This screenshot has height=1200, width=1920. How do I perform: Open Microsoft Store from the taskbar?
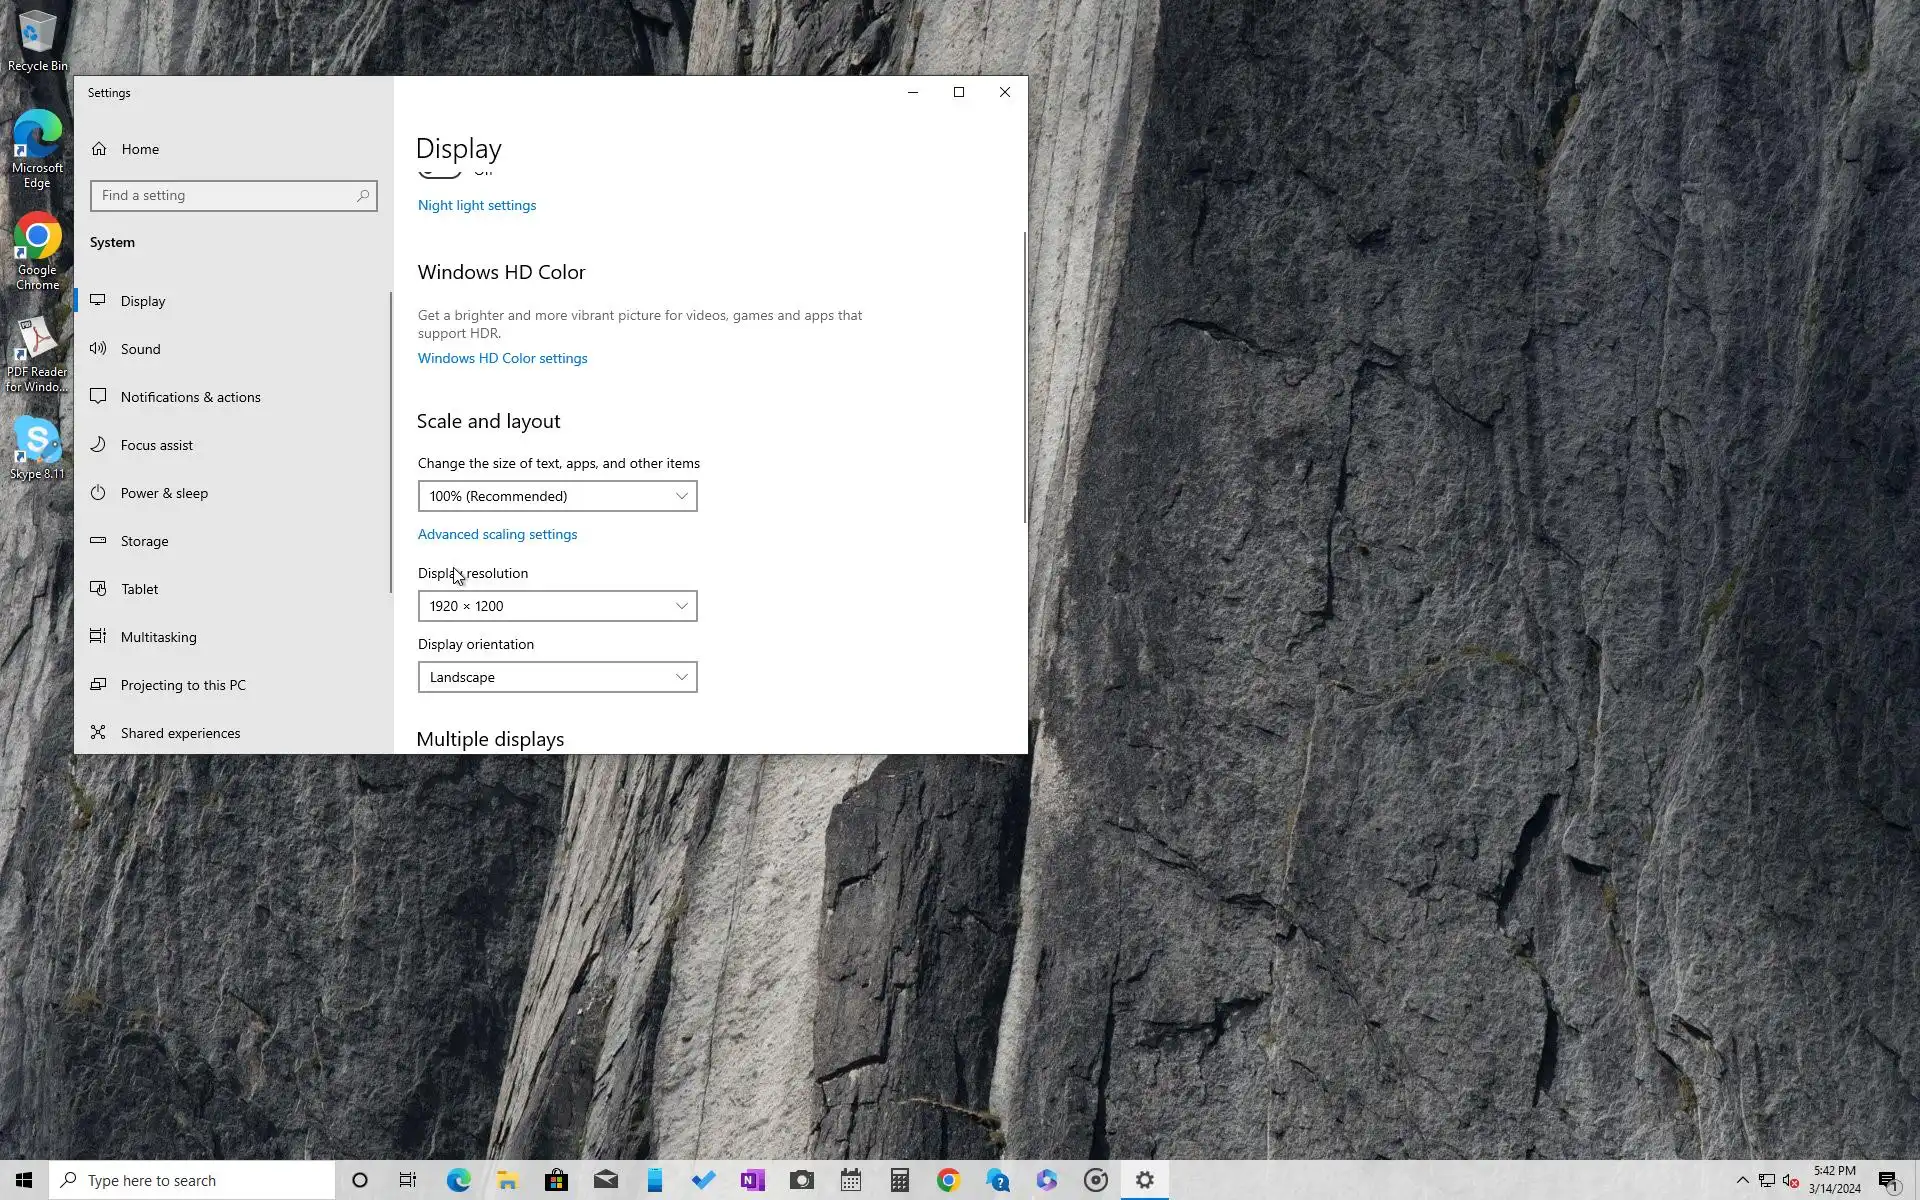tap(556, 1180)
